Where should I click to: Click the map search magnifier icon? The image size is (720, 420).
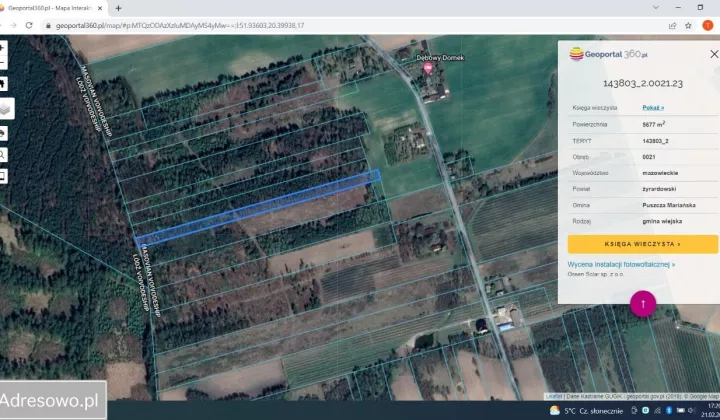tap(3, 155)
